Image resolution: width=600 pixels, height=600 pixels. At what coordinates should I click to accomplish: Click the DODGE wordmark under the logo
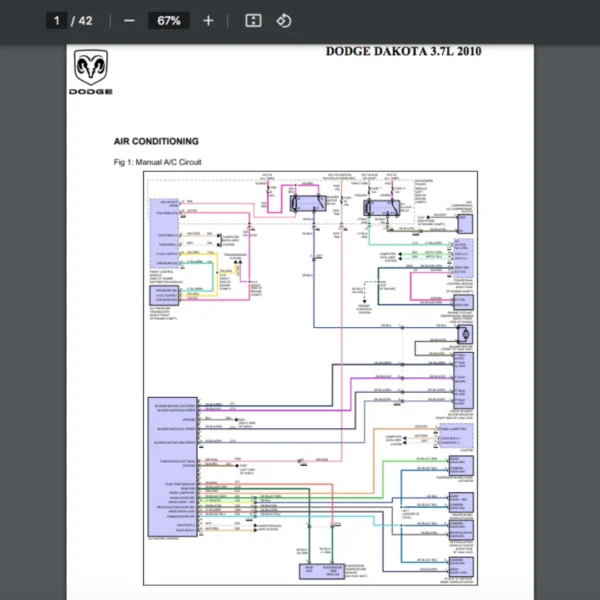click(x=91, y=91)
